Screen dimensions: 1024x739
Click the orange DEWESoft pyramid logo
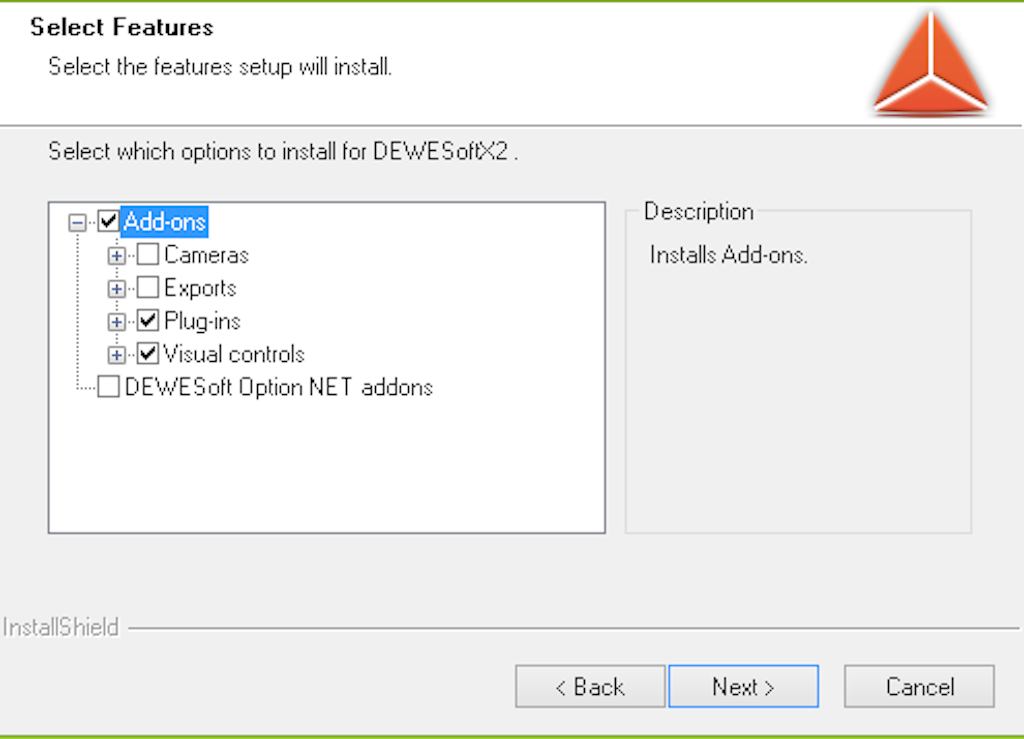coord(931,64)
